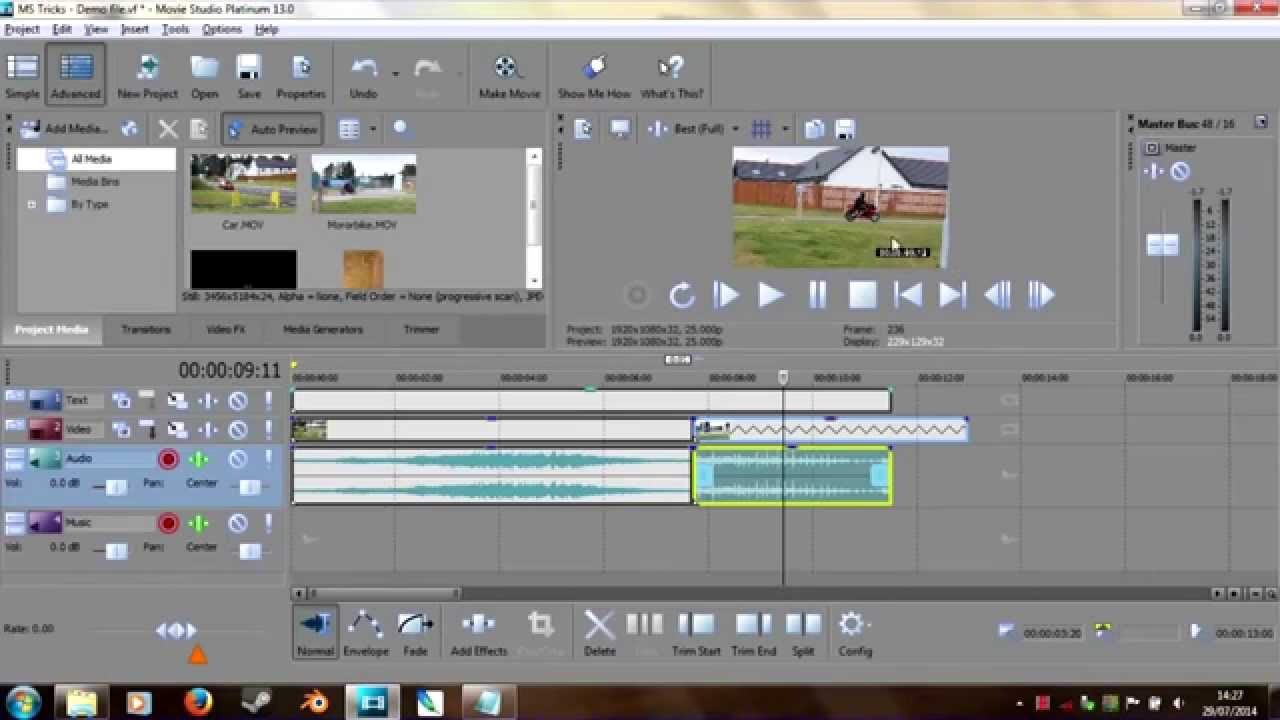Switch to Simple editing mode
Image resolution: width=1280 pixels, height=720 pixels.
[22, 77]
